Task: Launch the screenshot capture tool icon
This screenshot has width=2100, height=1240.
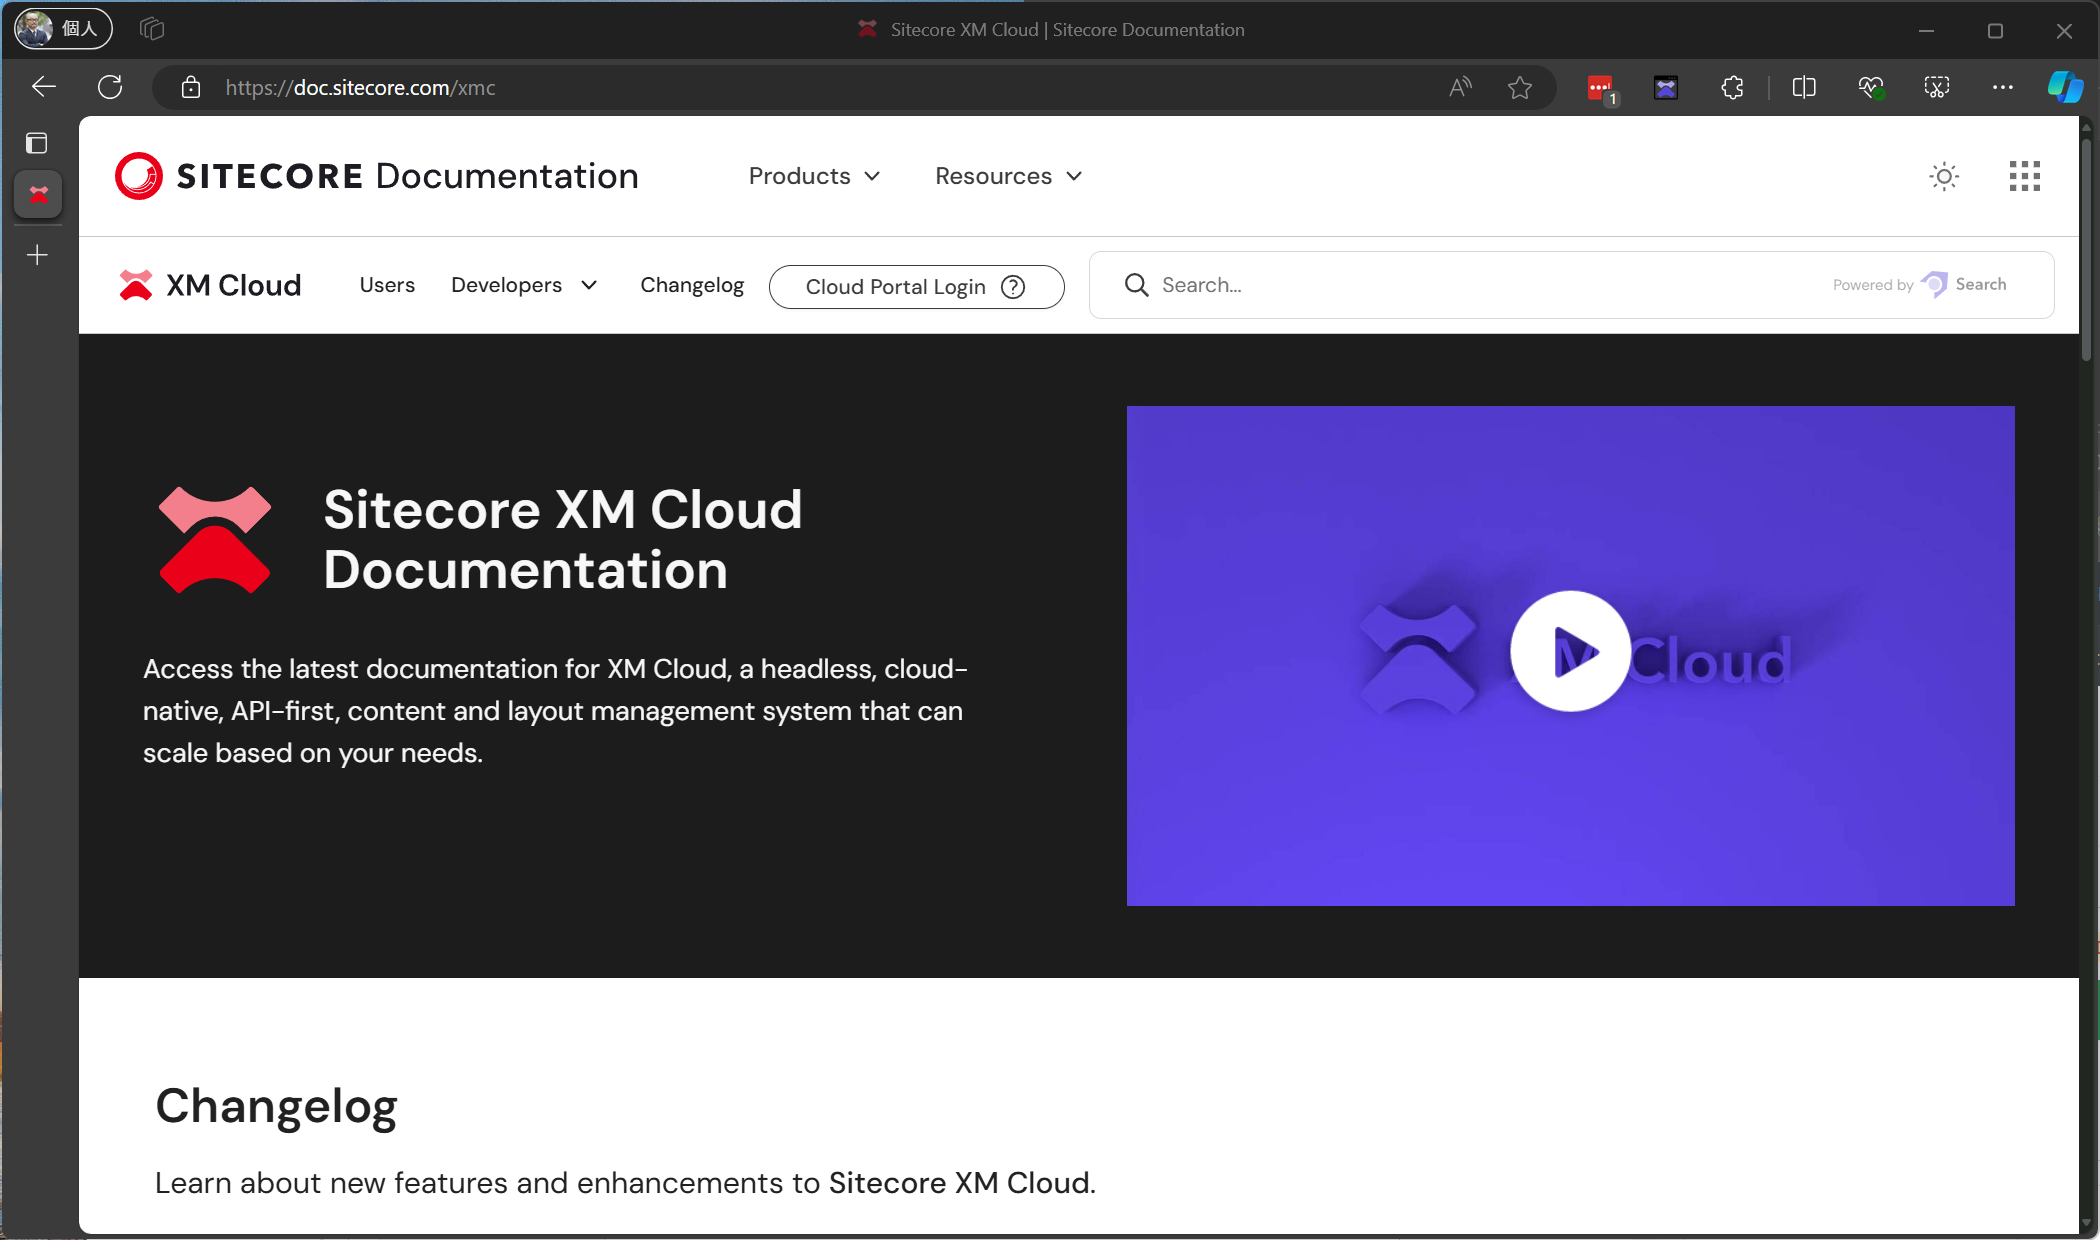Action: 1937,87
